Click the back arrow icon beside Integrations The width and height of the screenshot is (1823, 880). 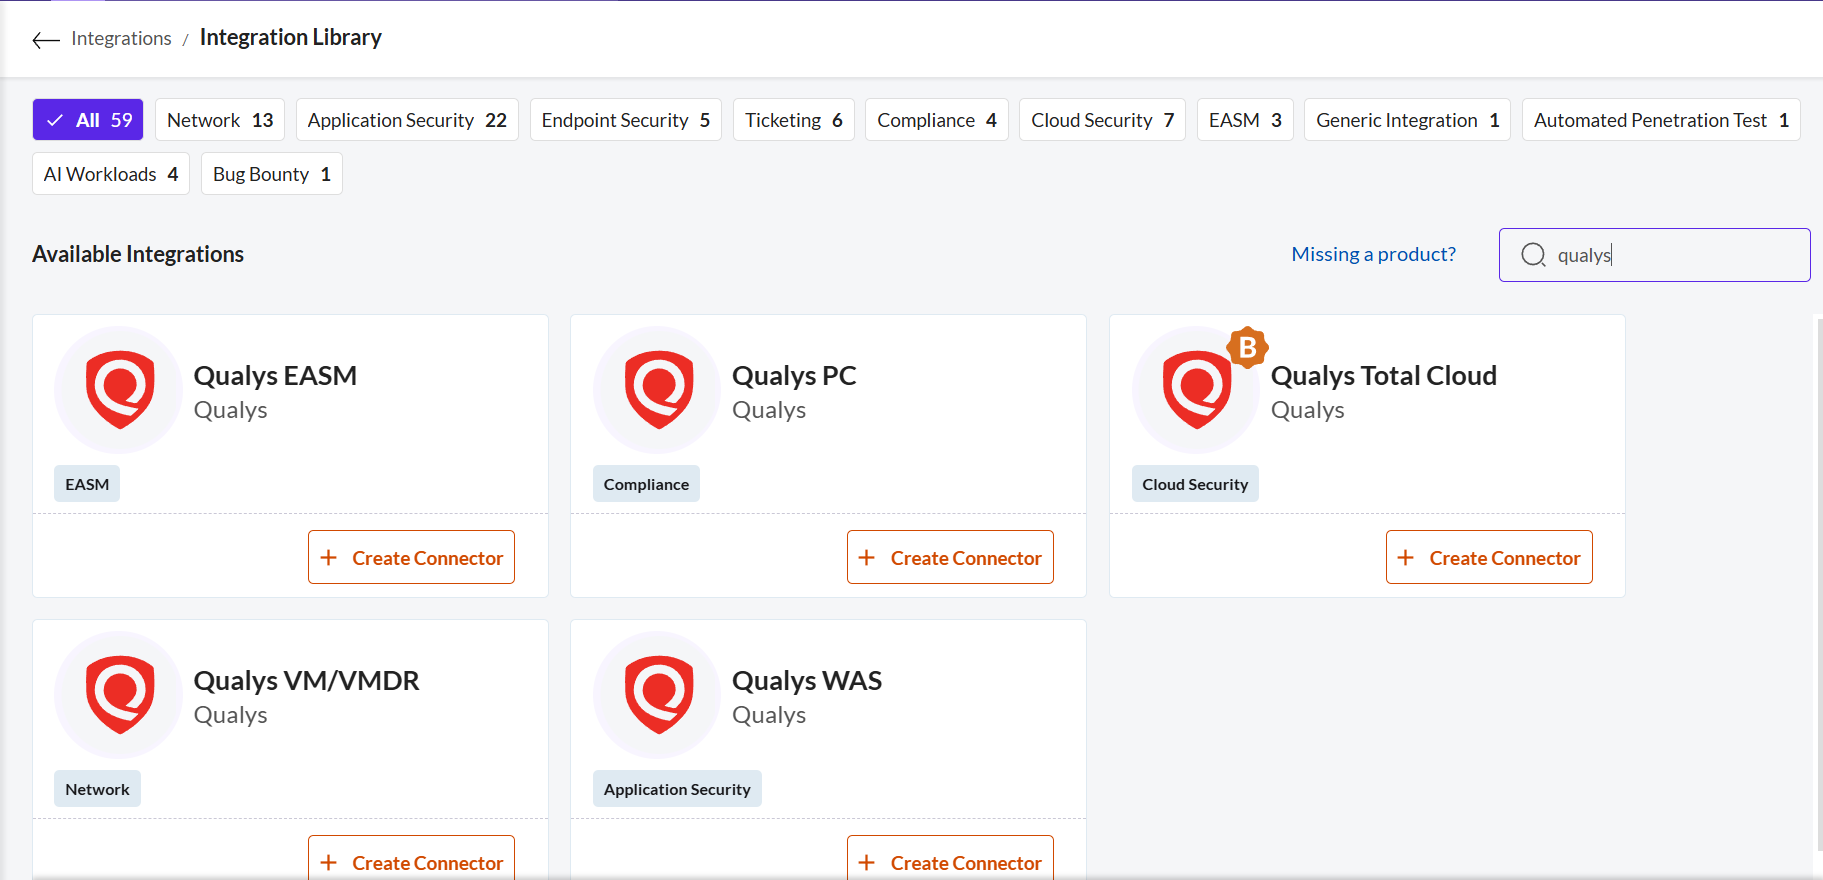[x=46, y=40]
